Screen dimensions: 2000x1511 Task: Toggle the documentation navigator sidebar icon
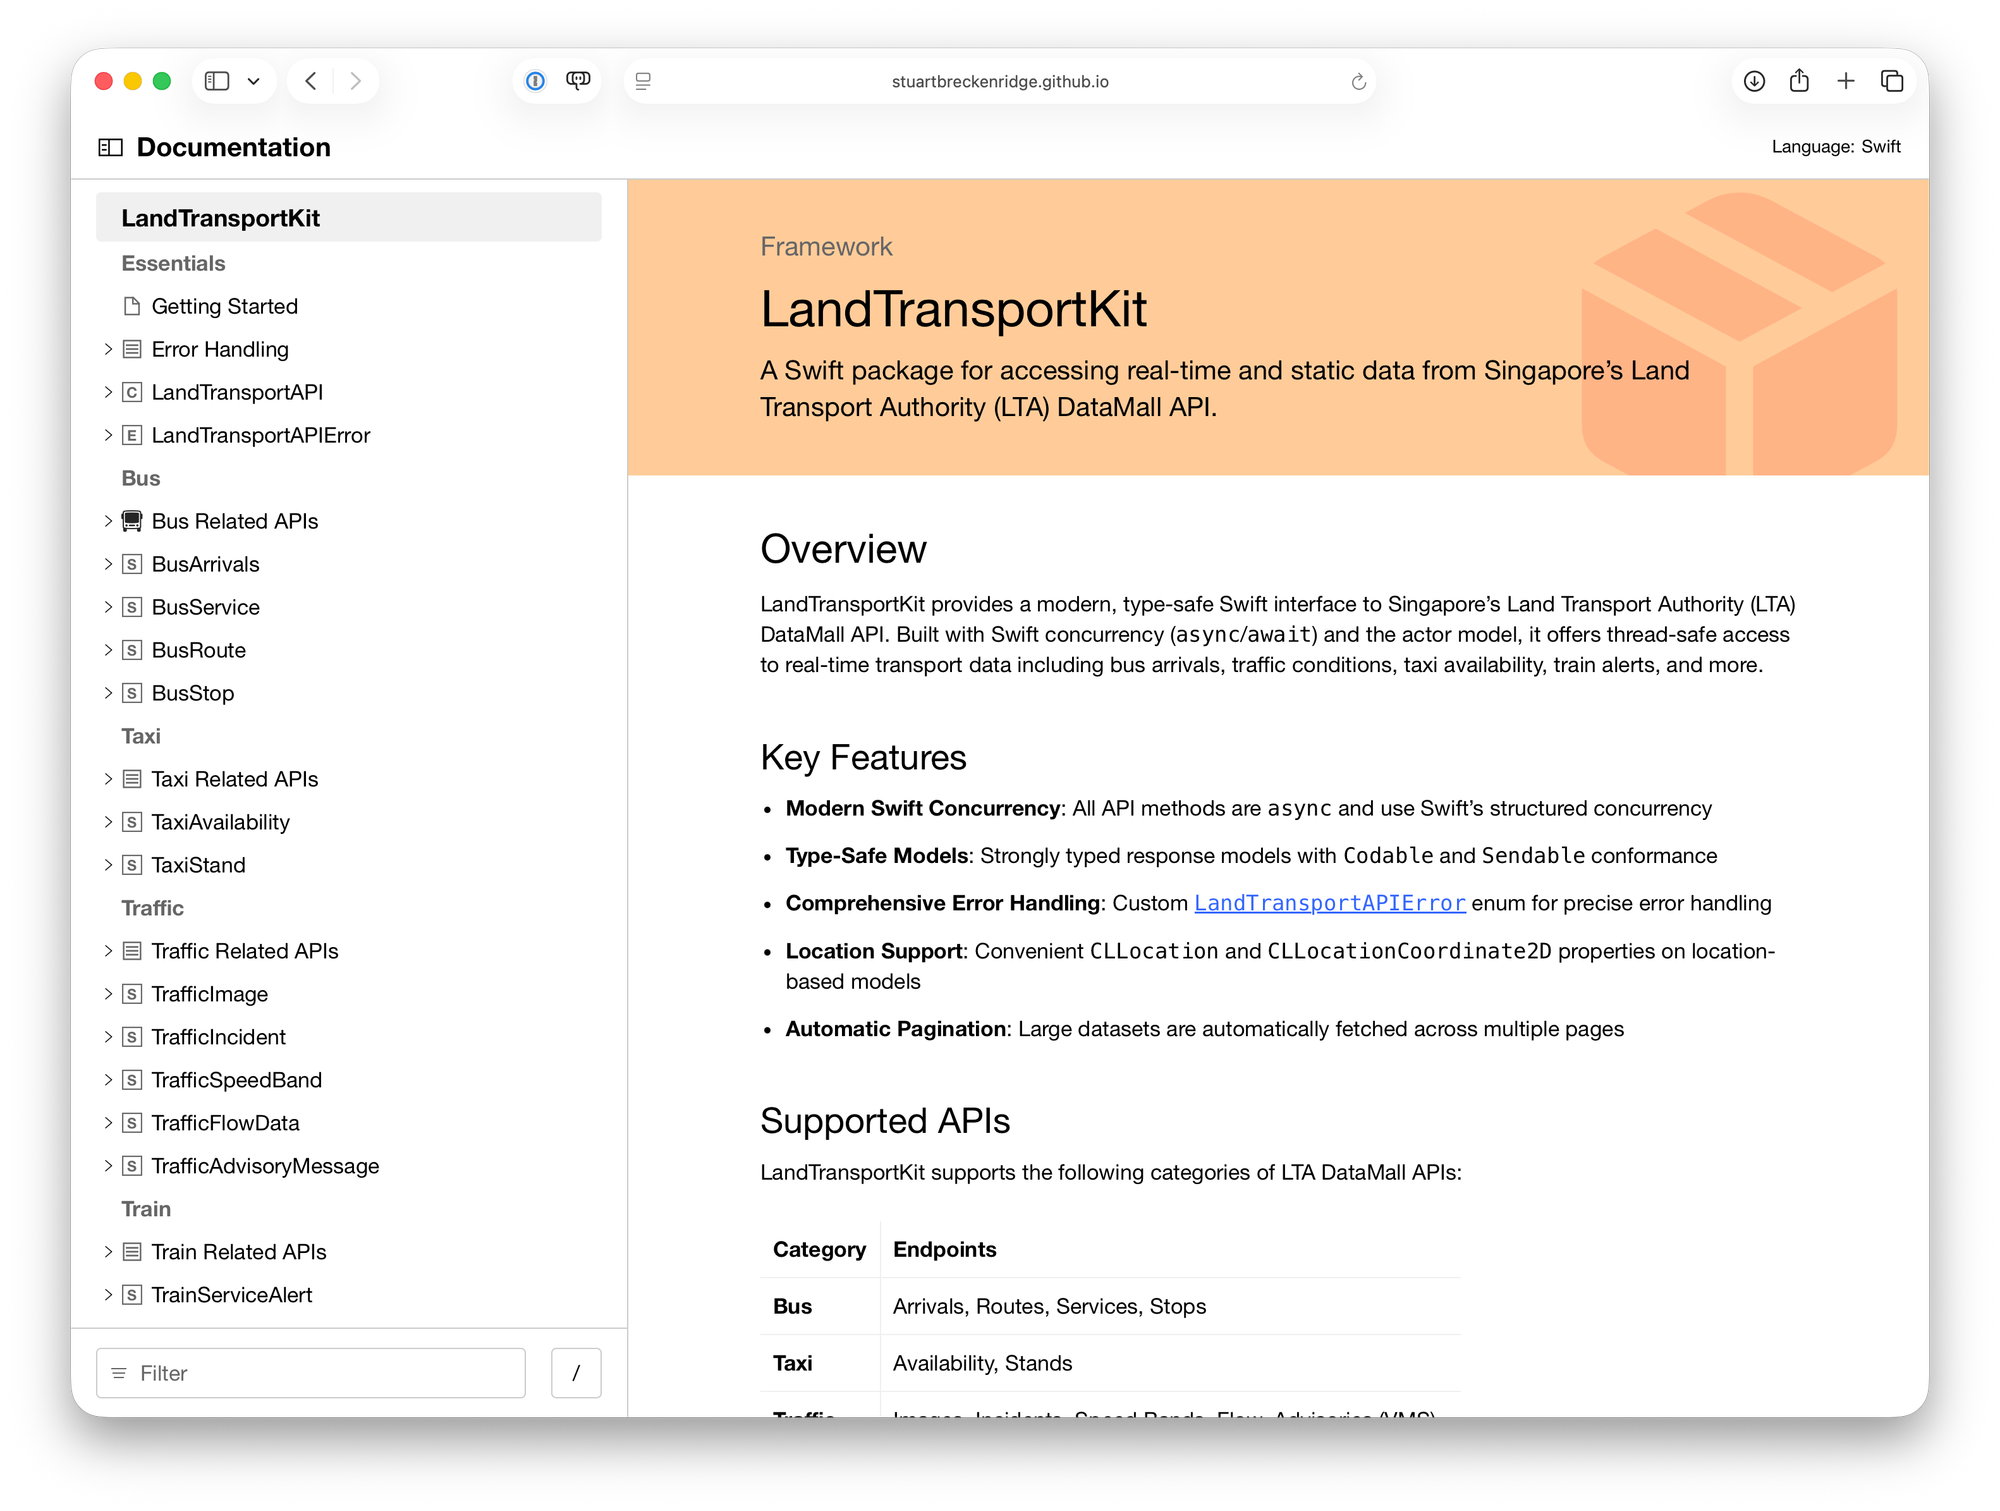tap(110, 147)
